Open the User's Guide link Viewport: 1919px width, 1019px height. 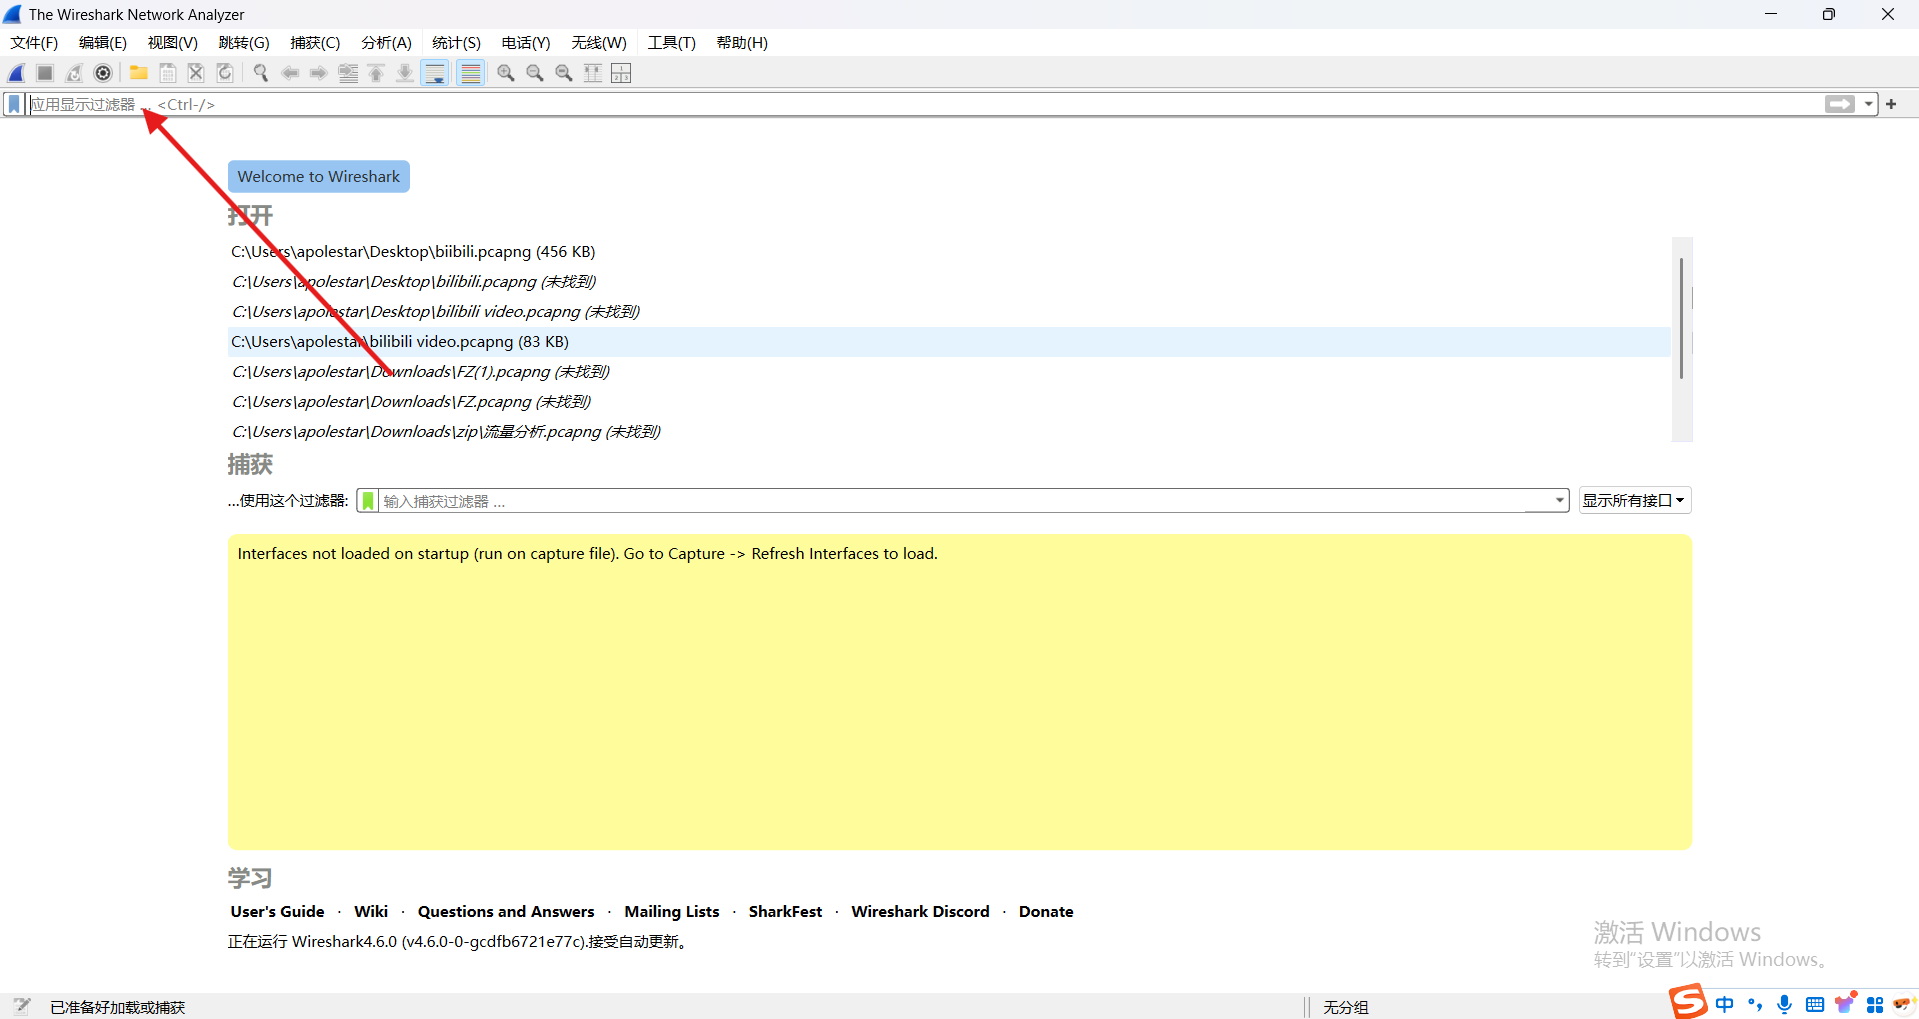tap(277, 912)
